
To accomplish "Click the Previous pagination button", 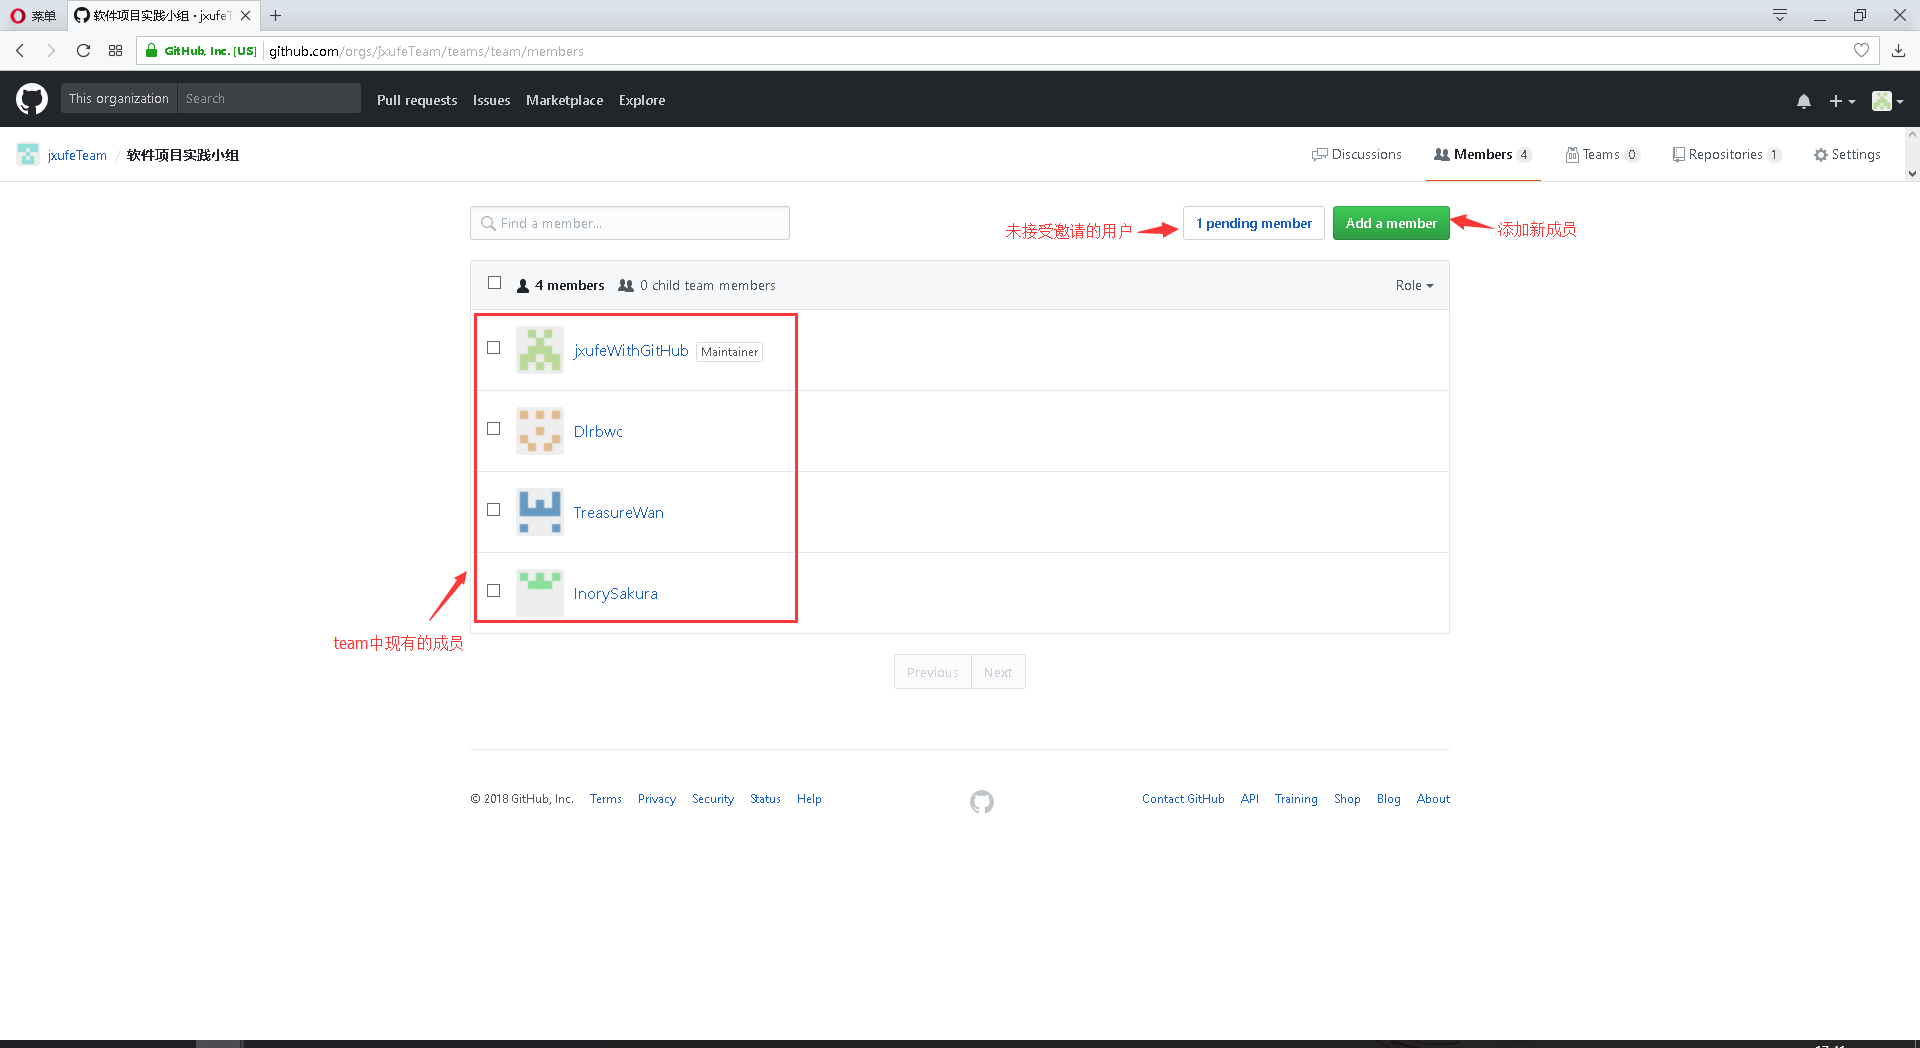I will pos(932,672).
